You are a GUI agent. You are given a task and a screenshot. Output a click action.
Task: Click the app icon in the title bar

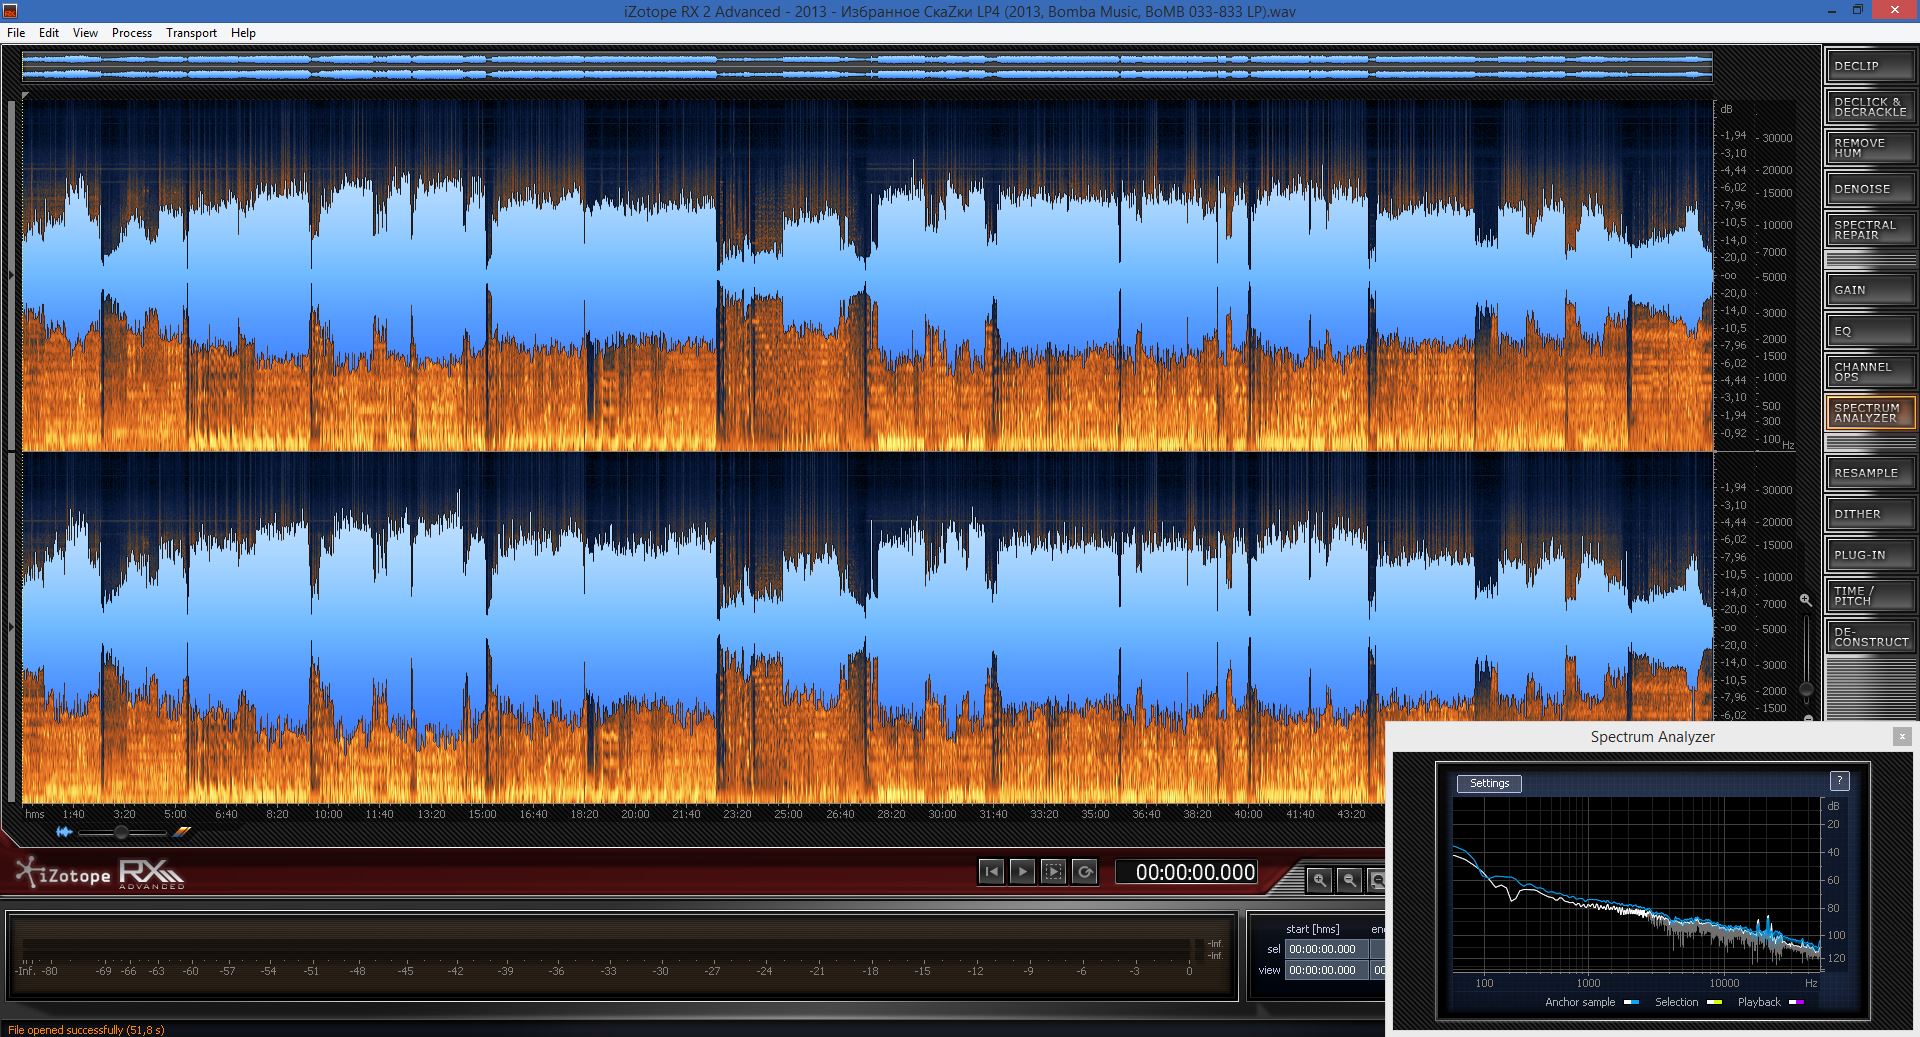coord(11,11)
